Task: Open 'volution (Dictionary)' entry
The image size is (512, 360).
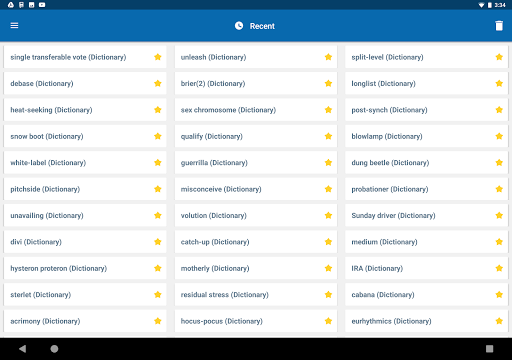Action: [x=256, y=215]
